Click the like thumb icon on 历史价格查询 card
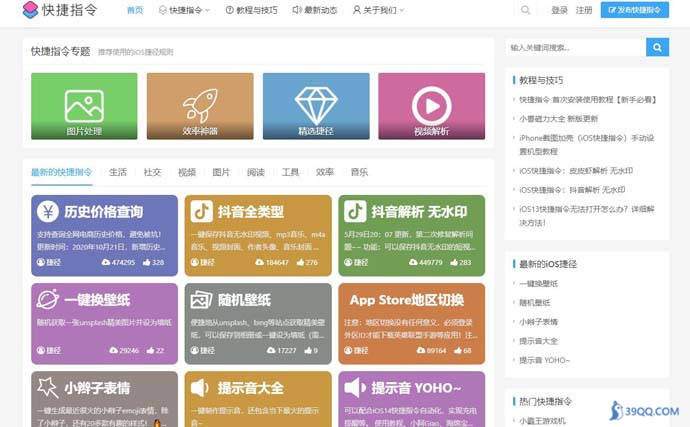 147,262
